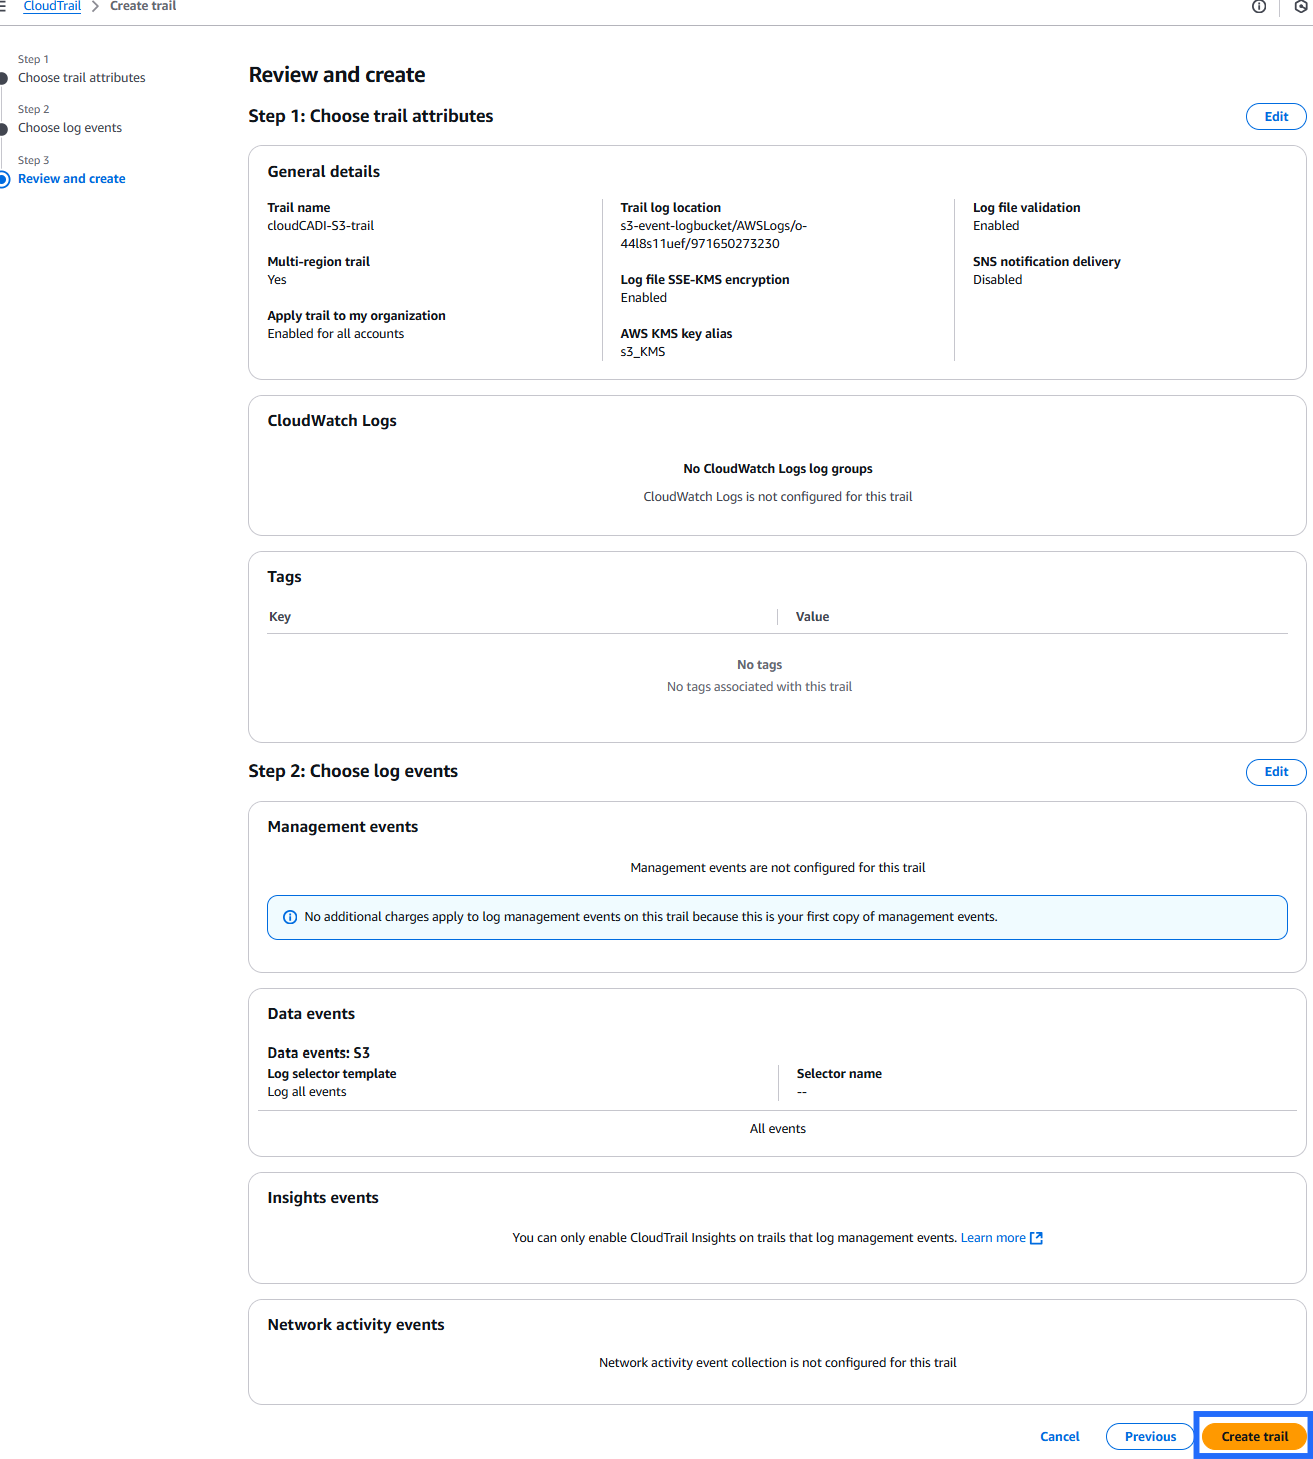Viewport: 1313px width, 1459px height.
Task: Select the Step 3 Review and create indicator
Action: pos(4,179)
